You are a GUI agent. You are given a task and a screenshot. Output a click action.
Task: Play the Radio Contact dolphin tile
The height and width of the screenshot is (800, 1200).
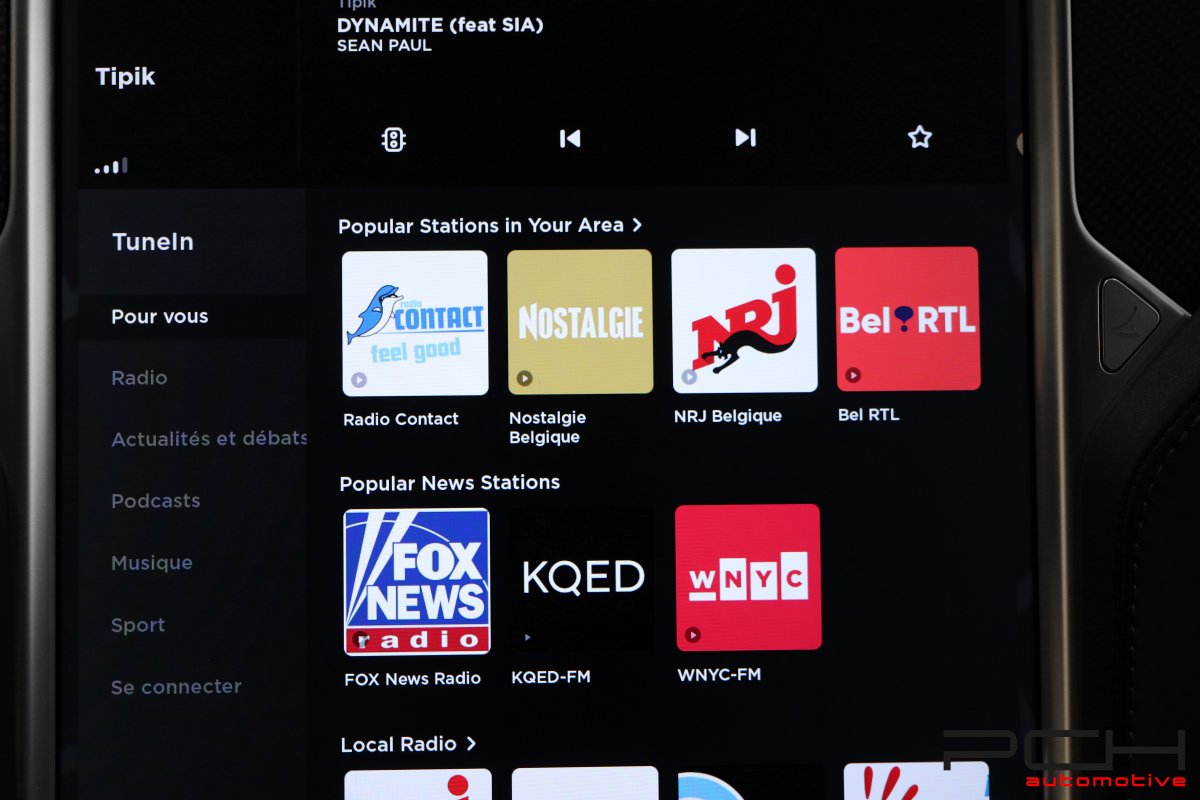pyautogui.click(x=415, y=322)
